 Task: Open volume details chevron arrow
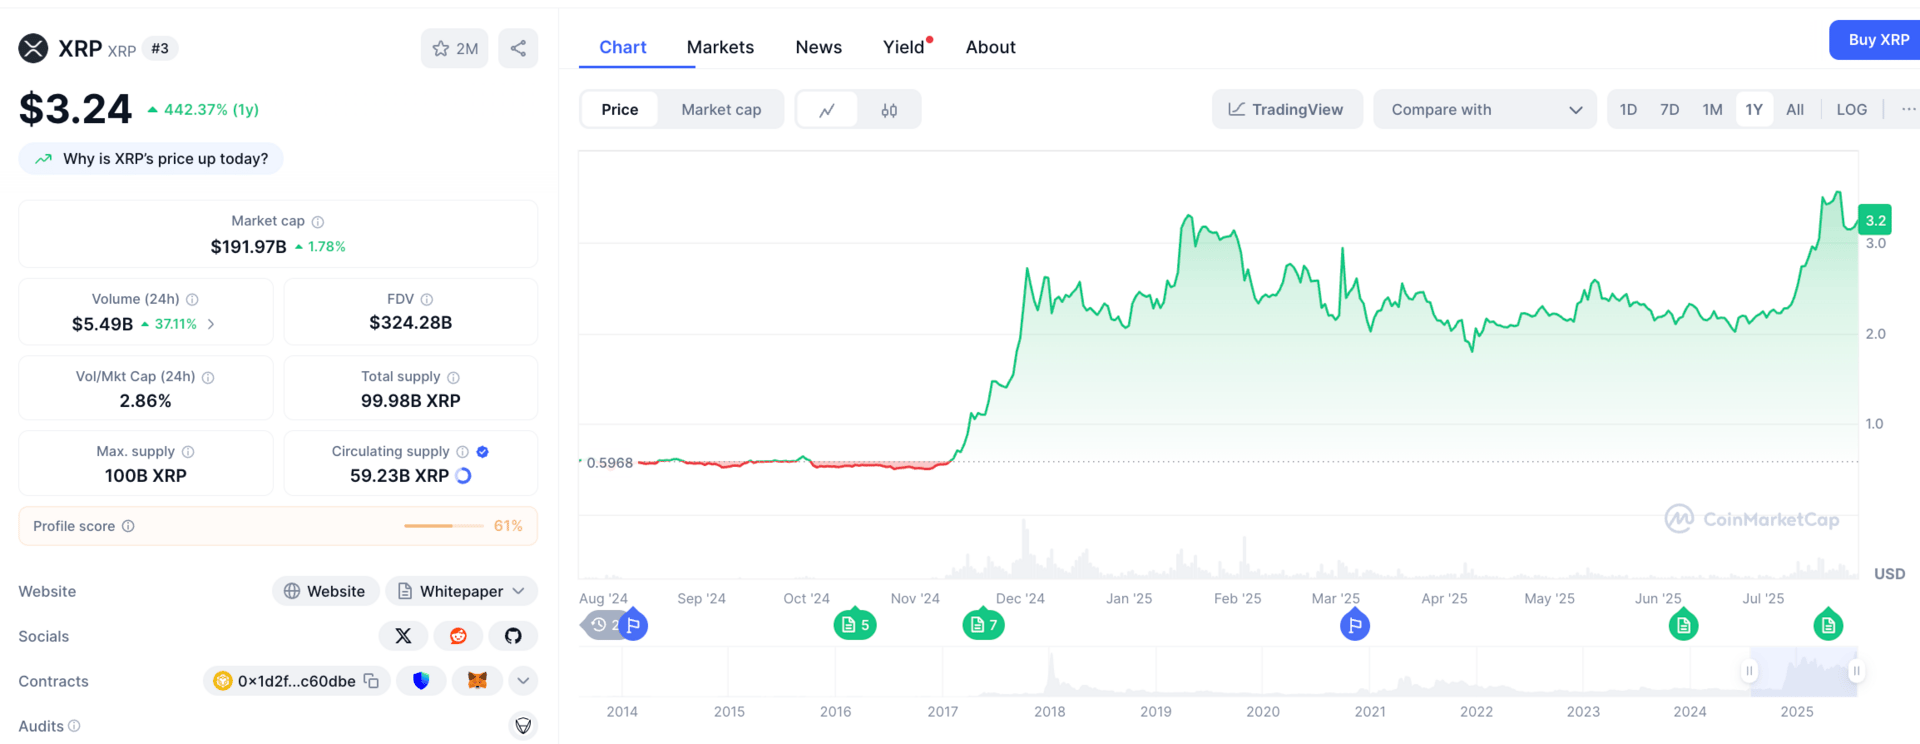tap(211, 324)
